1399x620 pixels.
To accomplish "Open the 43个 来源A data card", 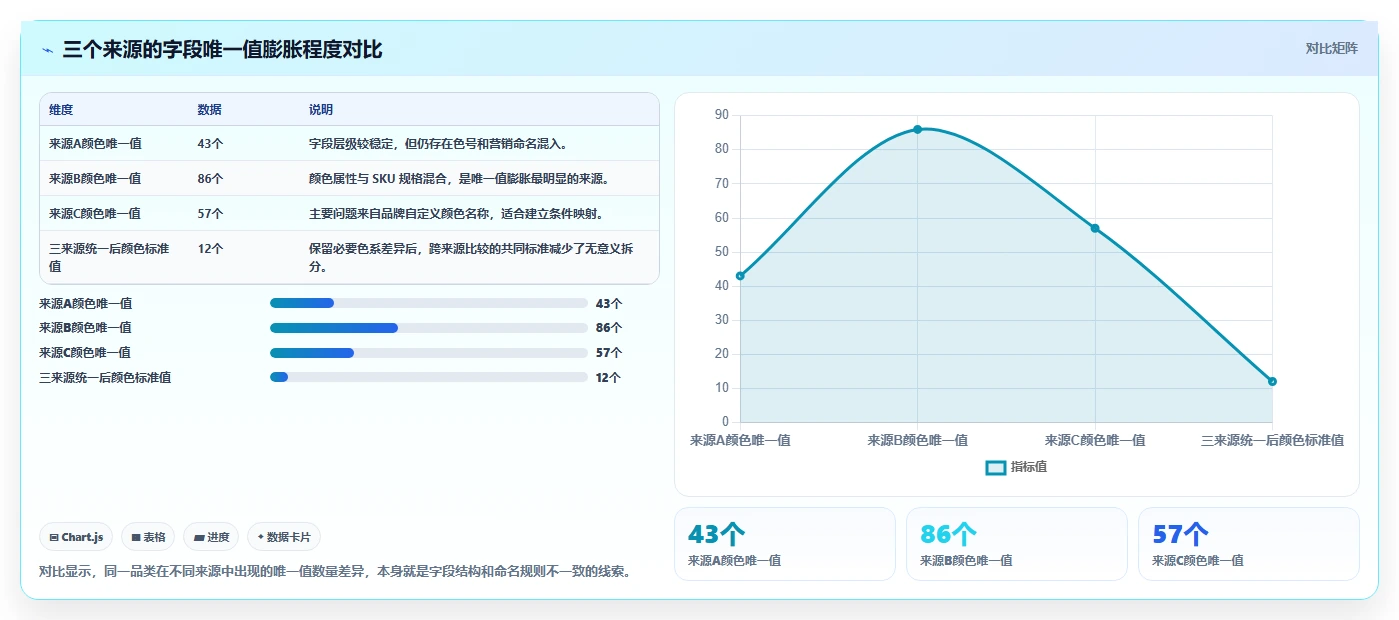I will pyautogui.click(x=785, y=544).
